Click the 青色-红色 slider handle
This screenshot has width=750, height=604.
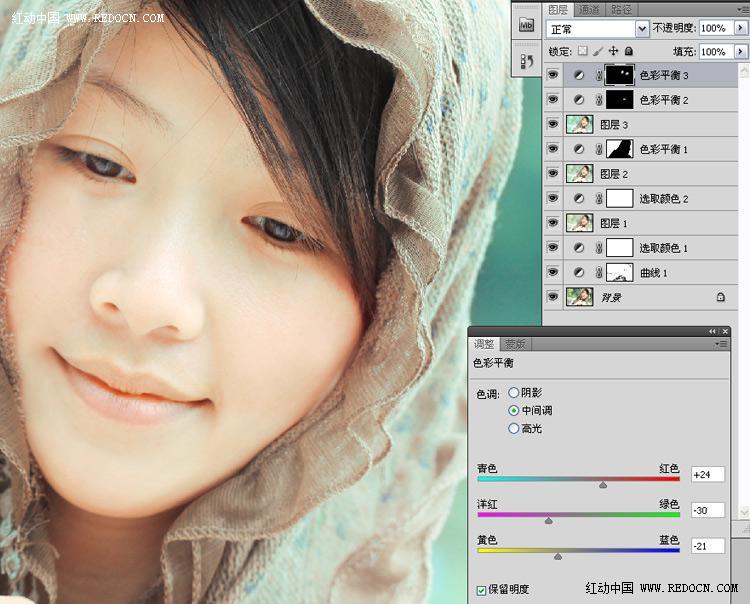pos(603,485)
